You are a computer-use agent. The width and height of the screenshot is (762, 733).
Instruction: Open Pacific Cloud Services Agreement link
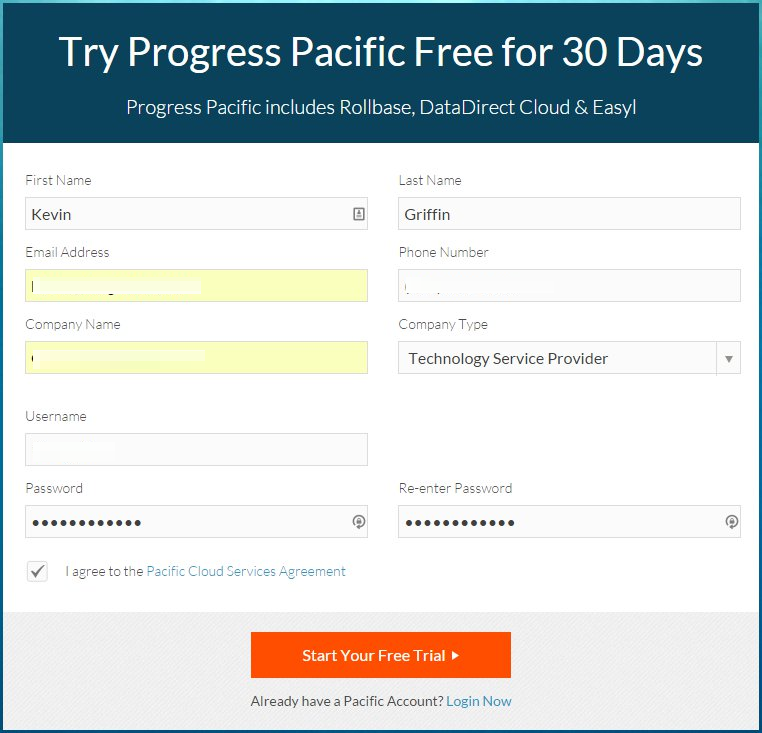click(246, 572)
